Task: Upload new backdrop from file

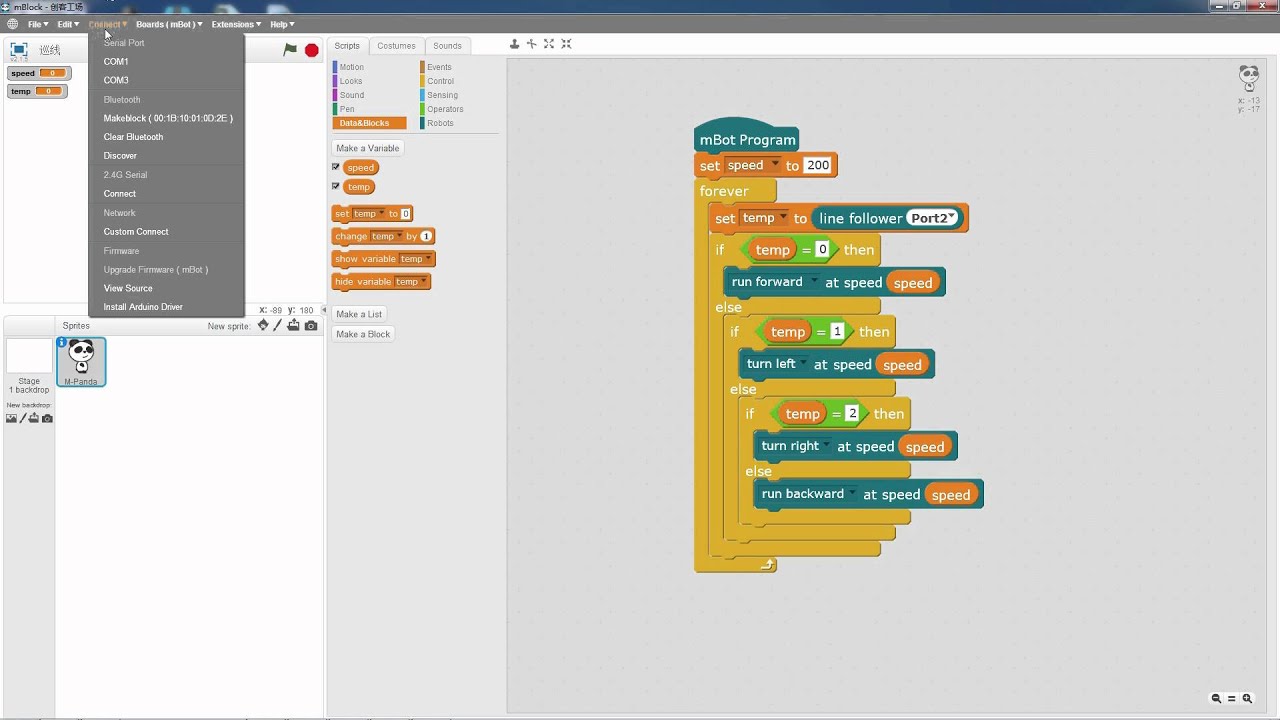Action: pyautogui.click(x=34, y=418)
